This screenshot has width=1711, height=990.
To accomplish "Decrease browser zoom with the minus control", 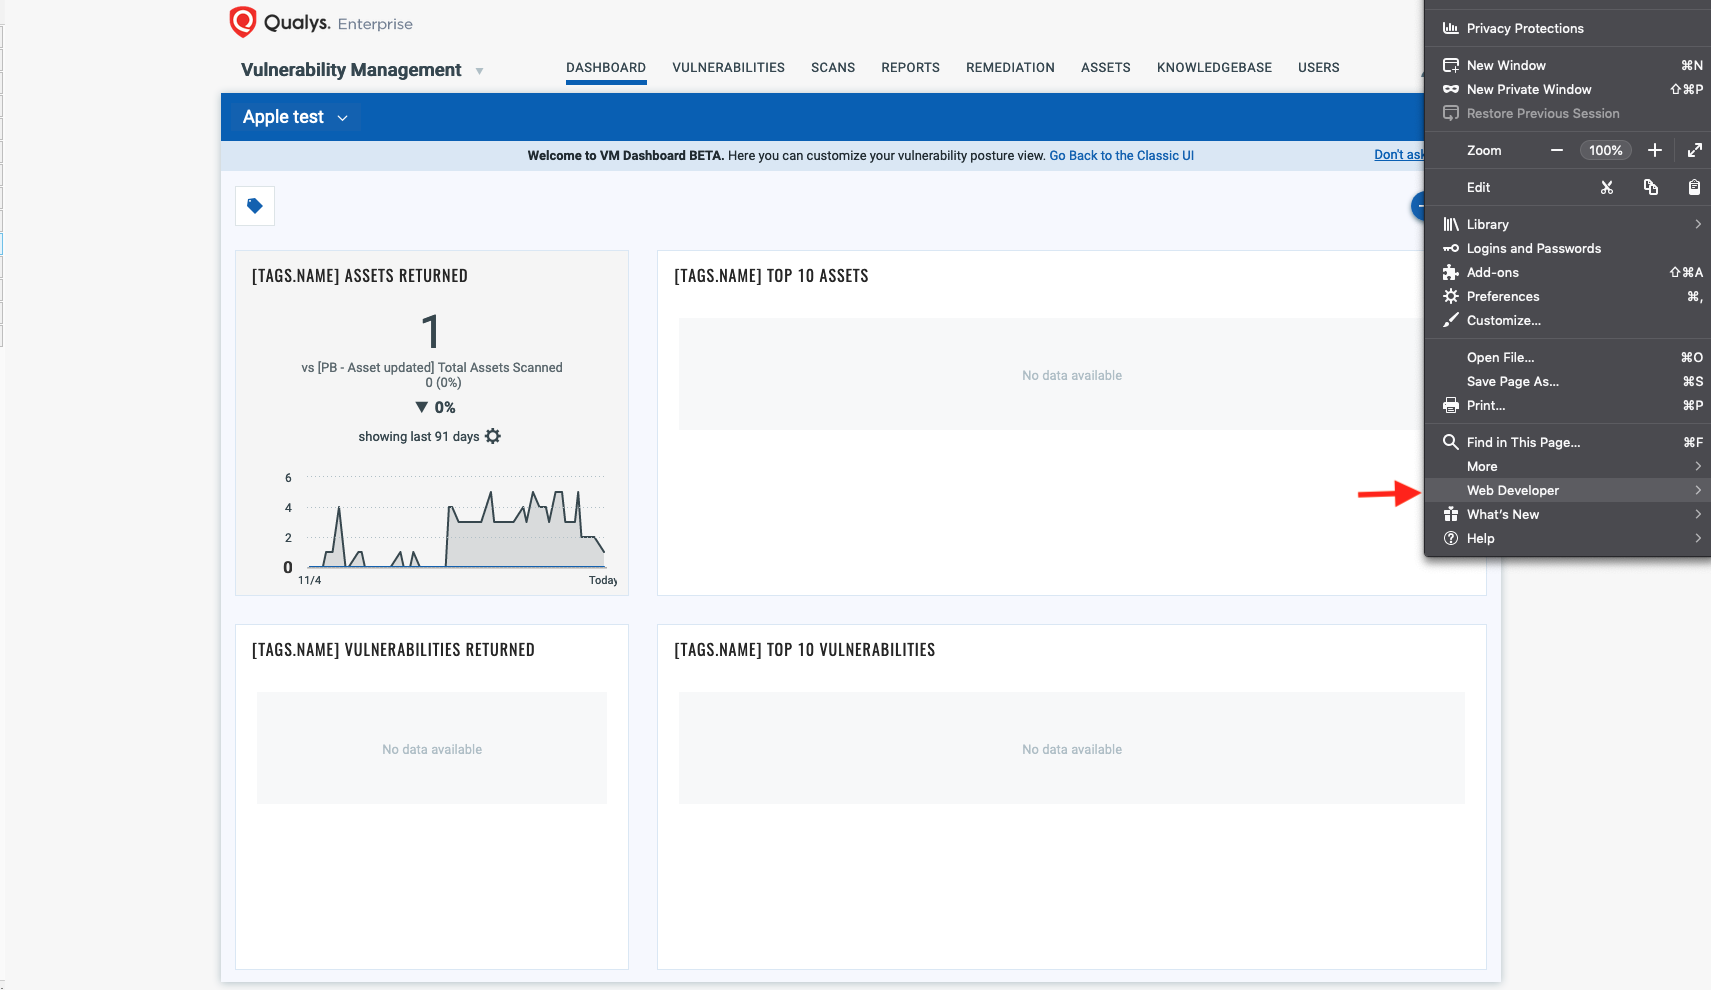I will pos(1557,150).
